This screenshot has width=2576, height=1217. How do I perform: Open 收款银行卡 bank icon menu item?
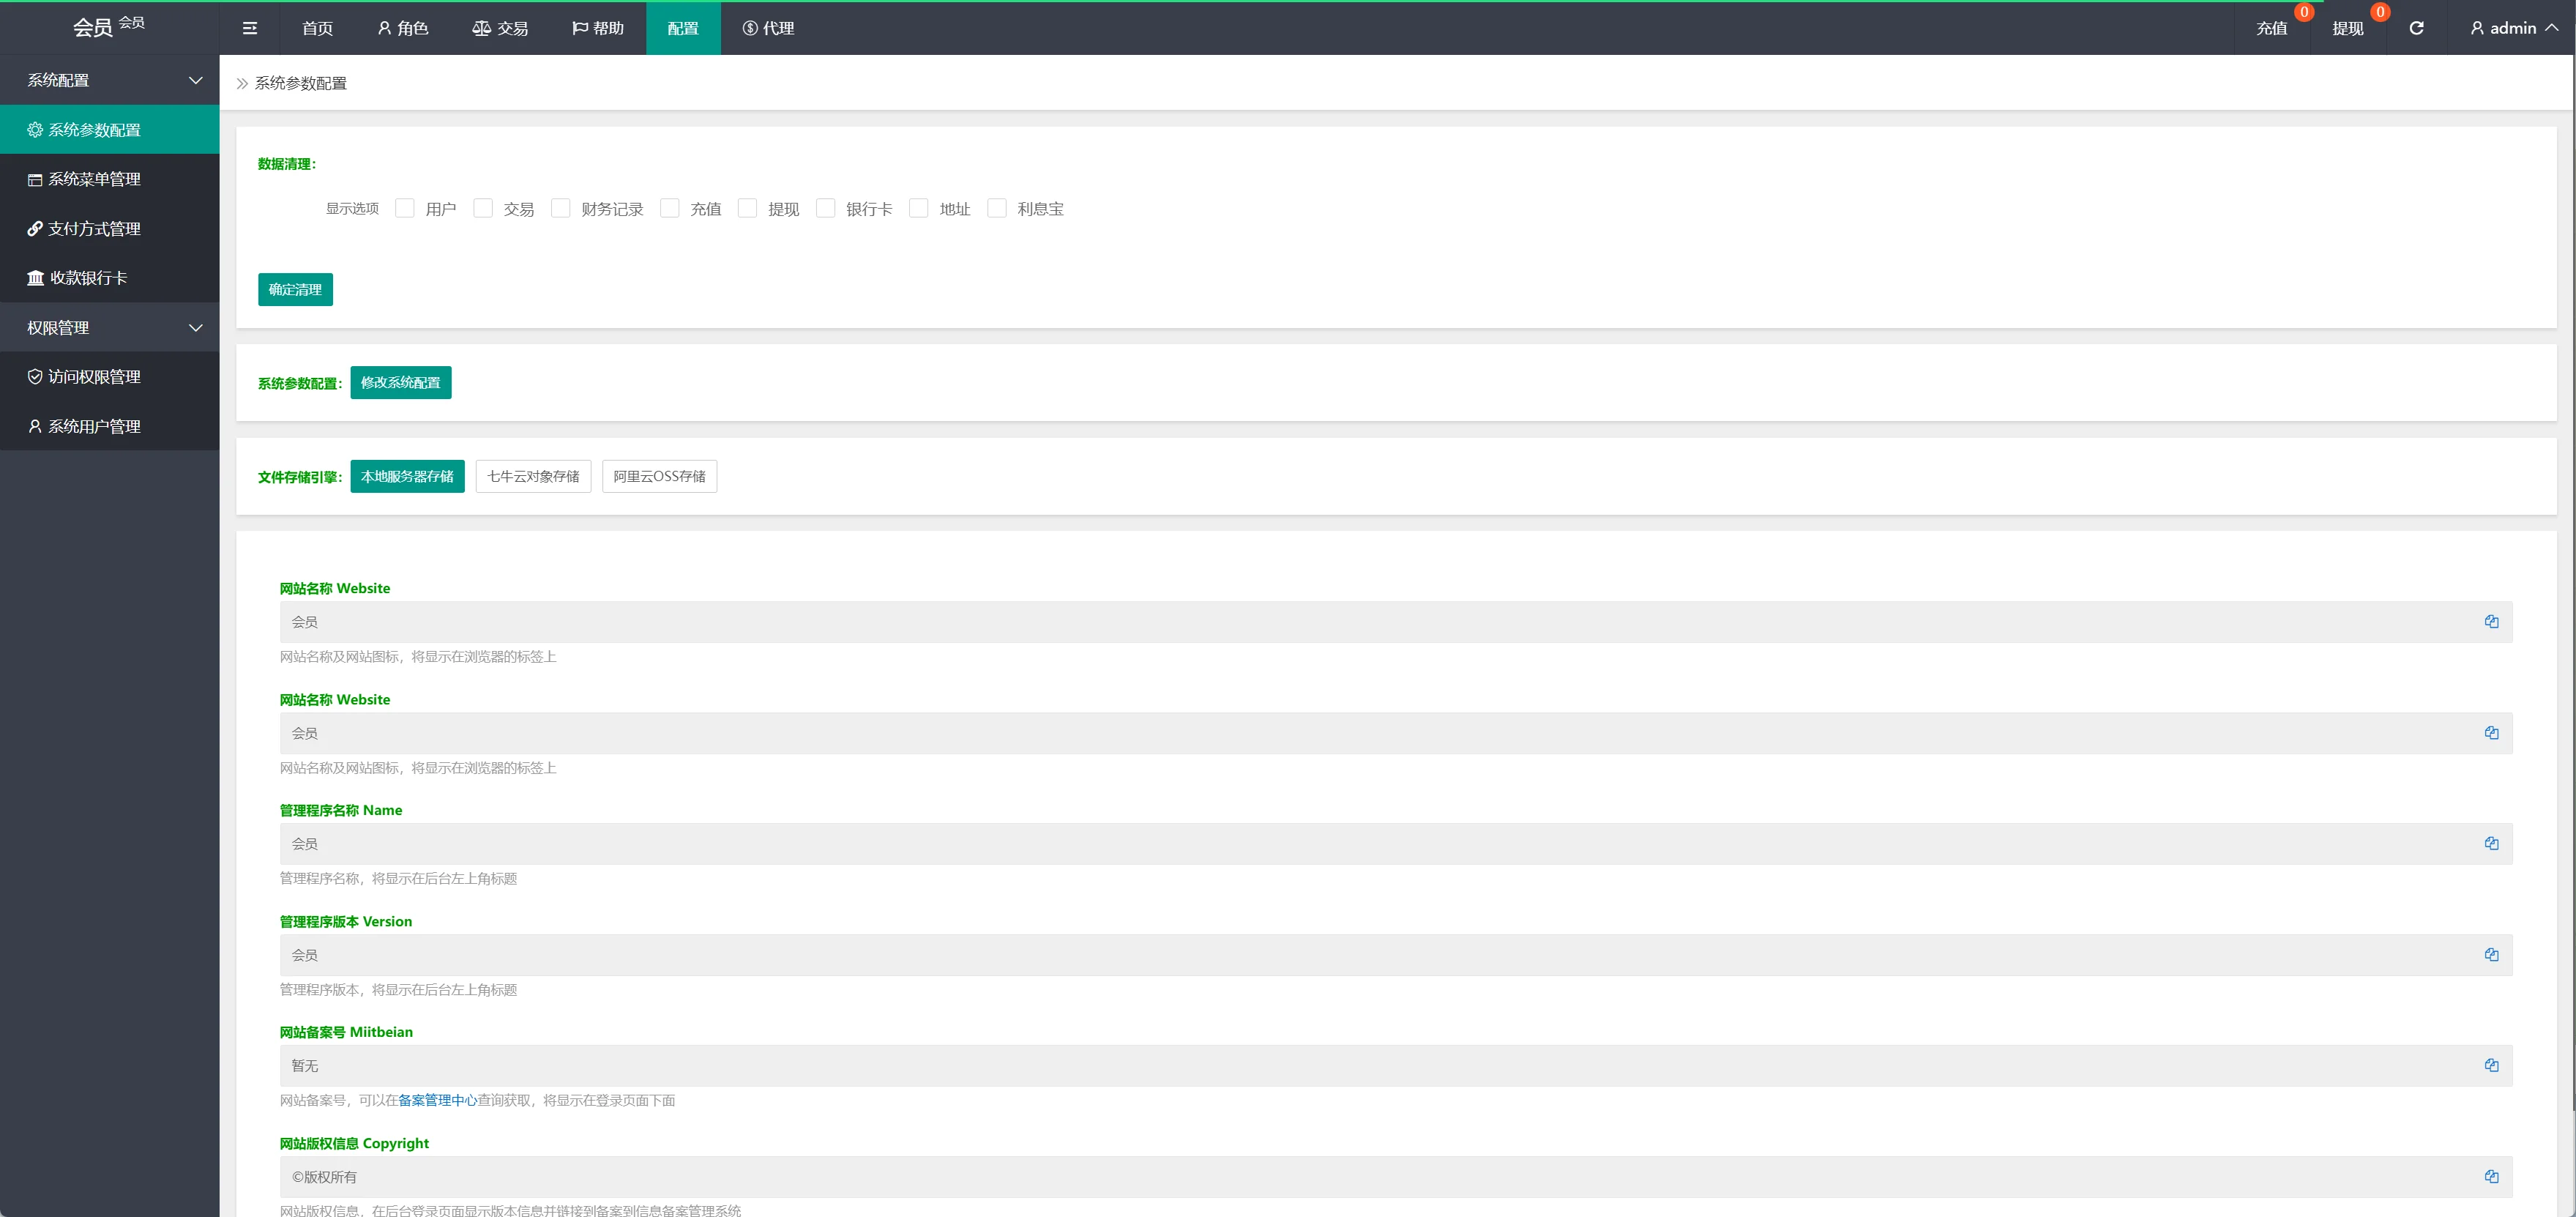pos(88,278)
